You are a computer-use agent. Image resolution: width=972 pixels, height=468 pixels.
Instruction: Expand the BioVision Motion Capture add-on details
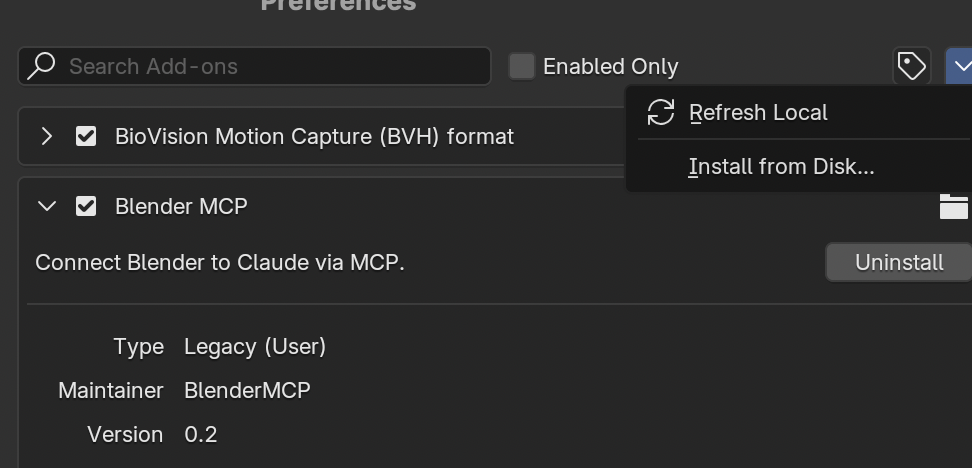[x=46, y=136]
